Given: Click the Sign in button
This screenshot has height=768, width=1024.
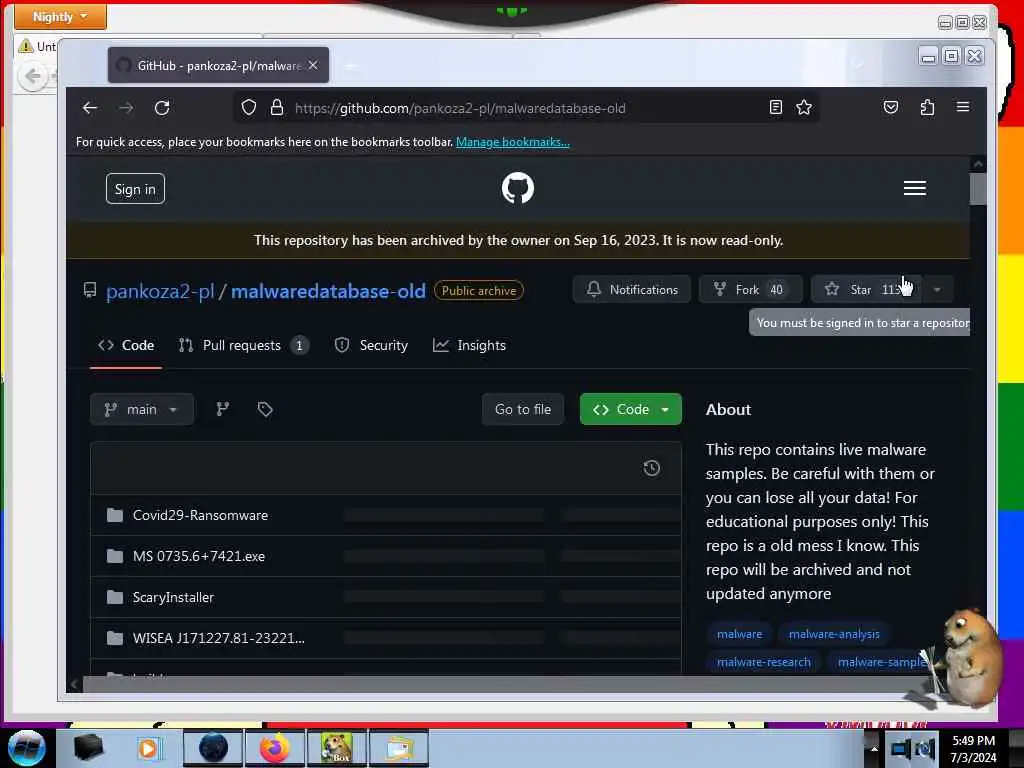Looking at the screenshot, I should (135, 189).
